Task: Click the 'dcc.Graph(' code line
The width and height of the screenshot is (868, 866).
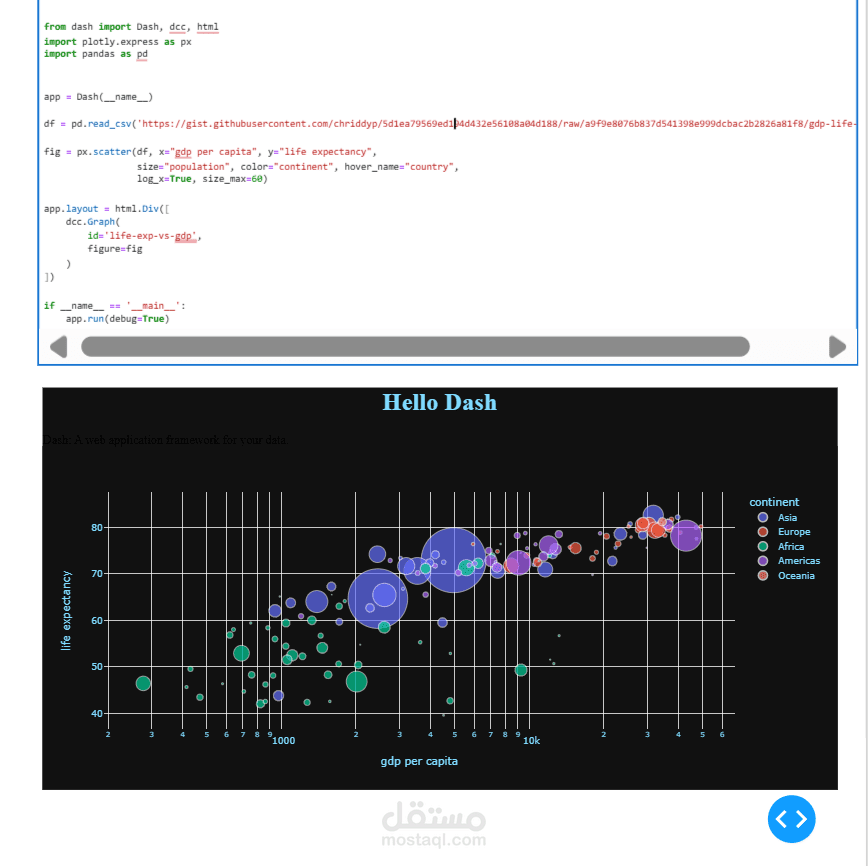Action: (92, 222)
